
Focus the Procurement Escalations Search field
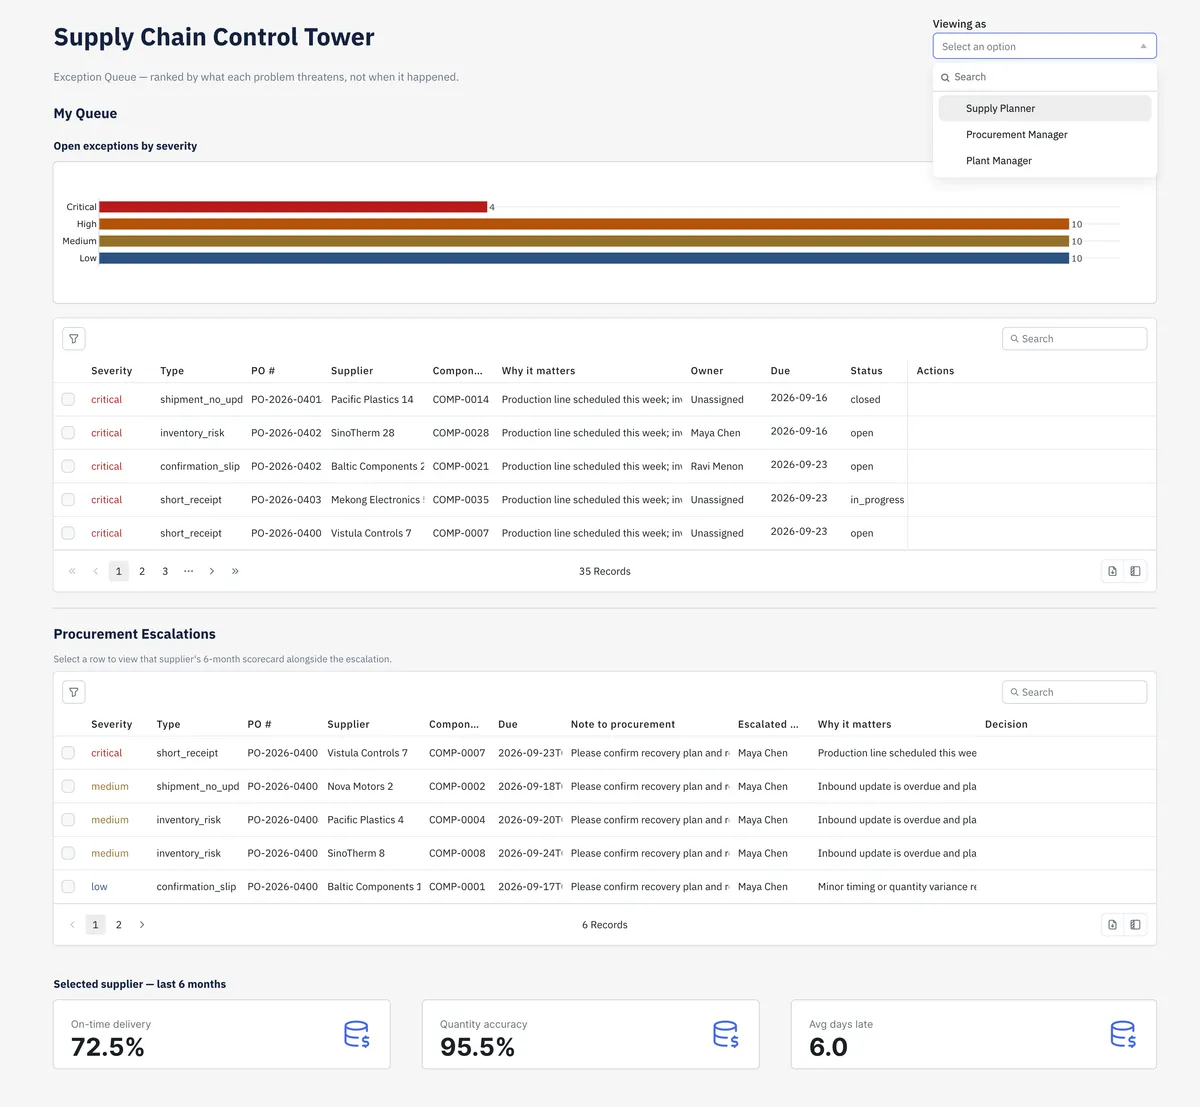[x=1074, y=692]
